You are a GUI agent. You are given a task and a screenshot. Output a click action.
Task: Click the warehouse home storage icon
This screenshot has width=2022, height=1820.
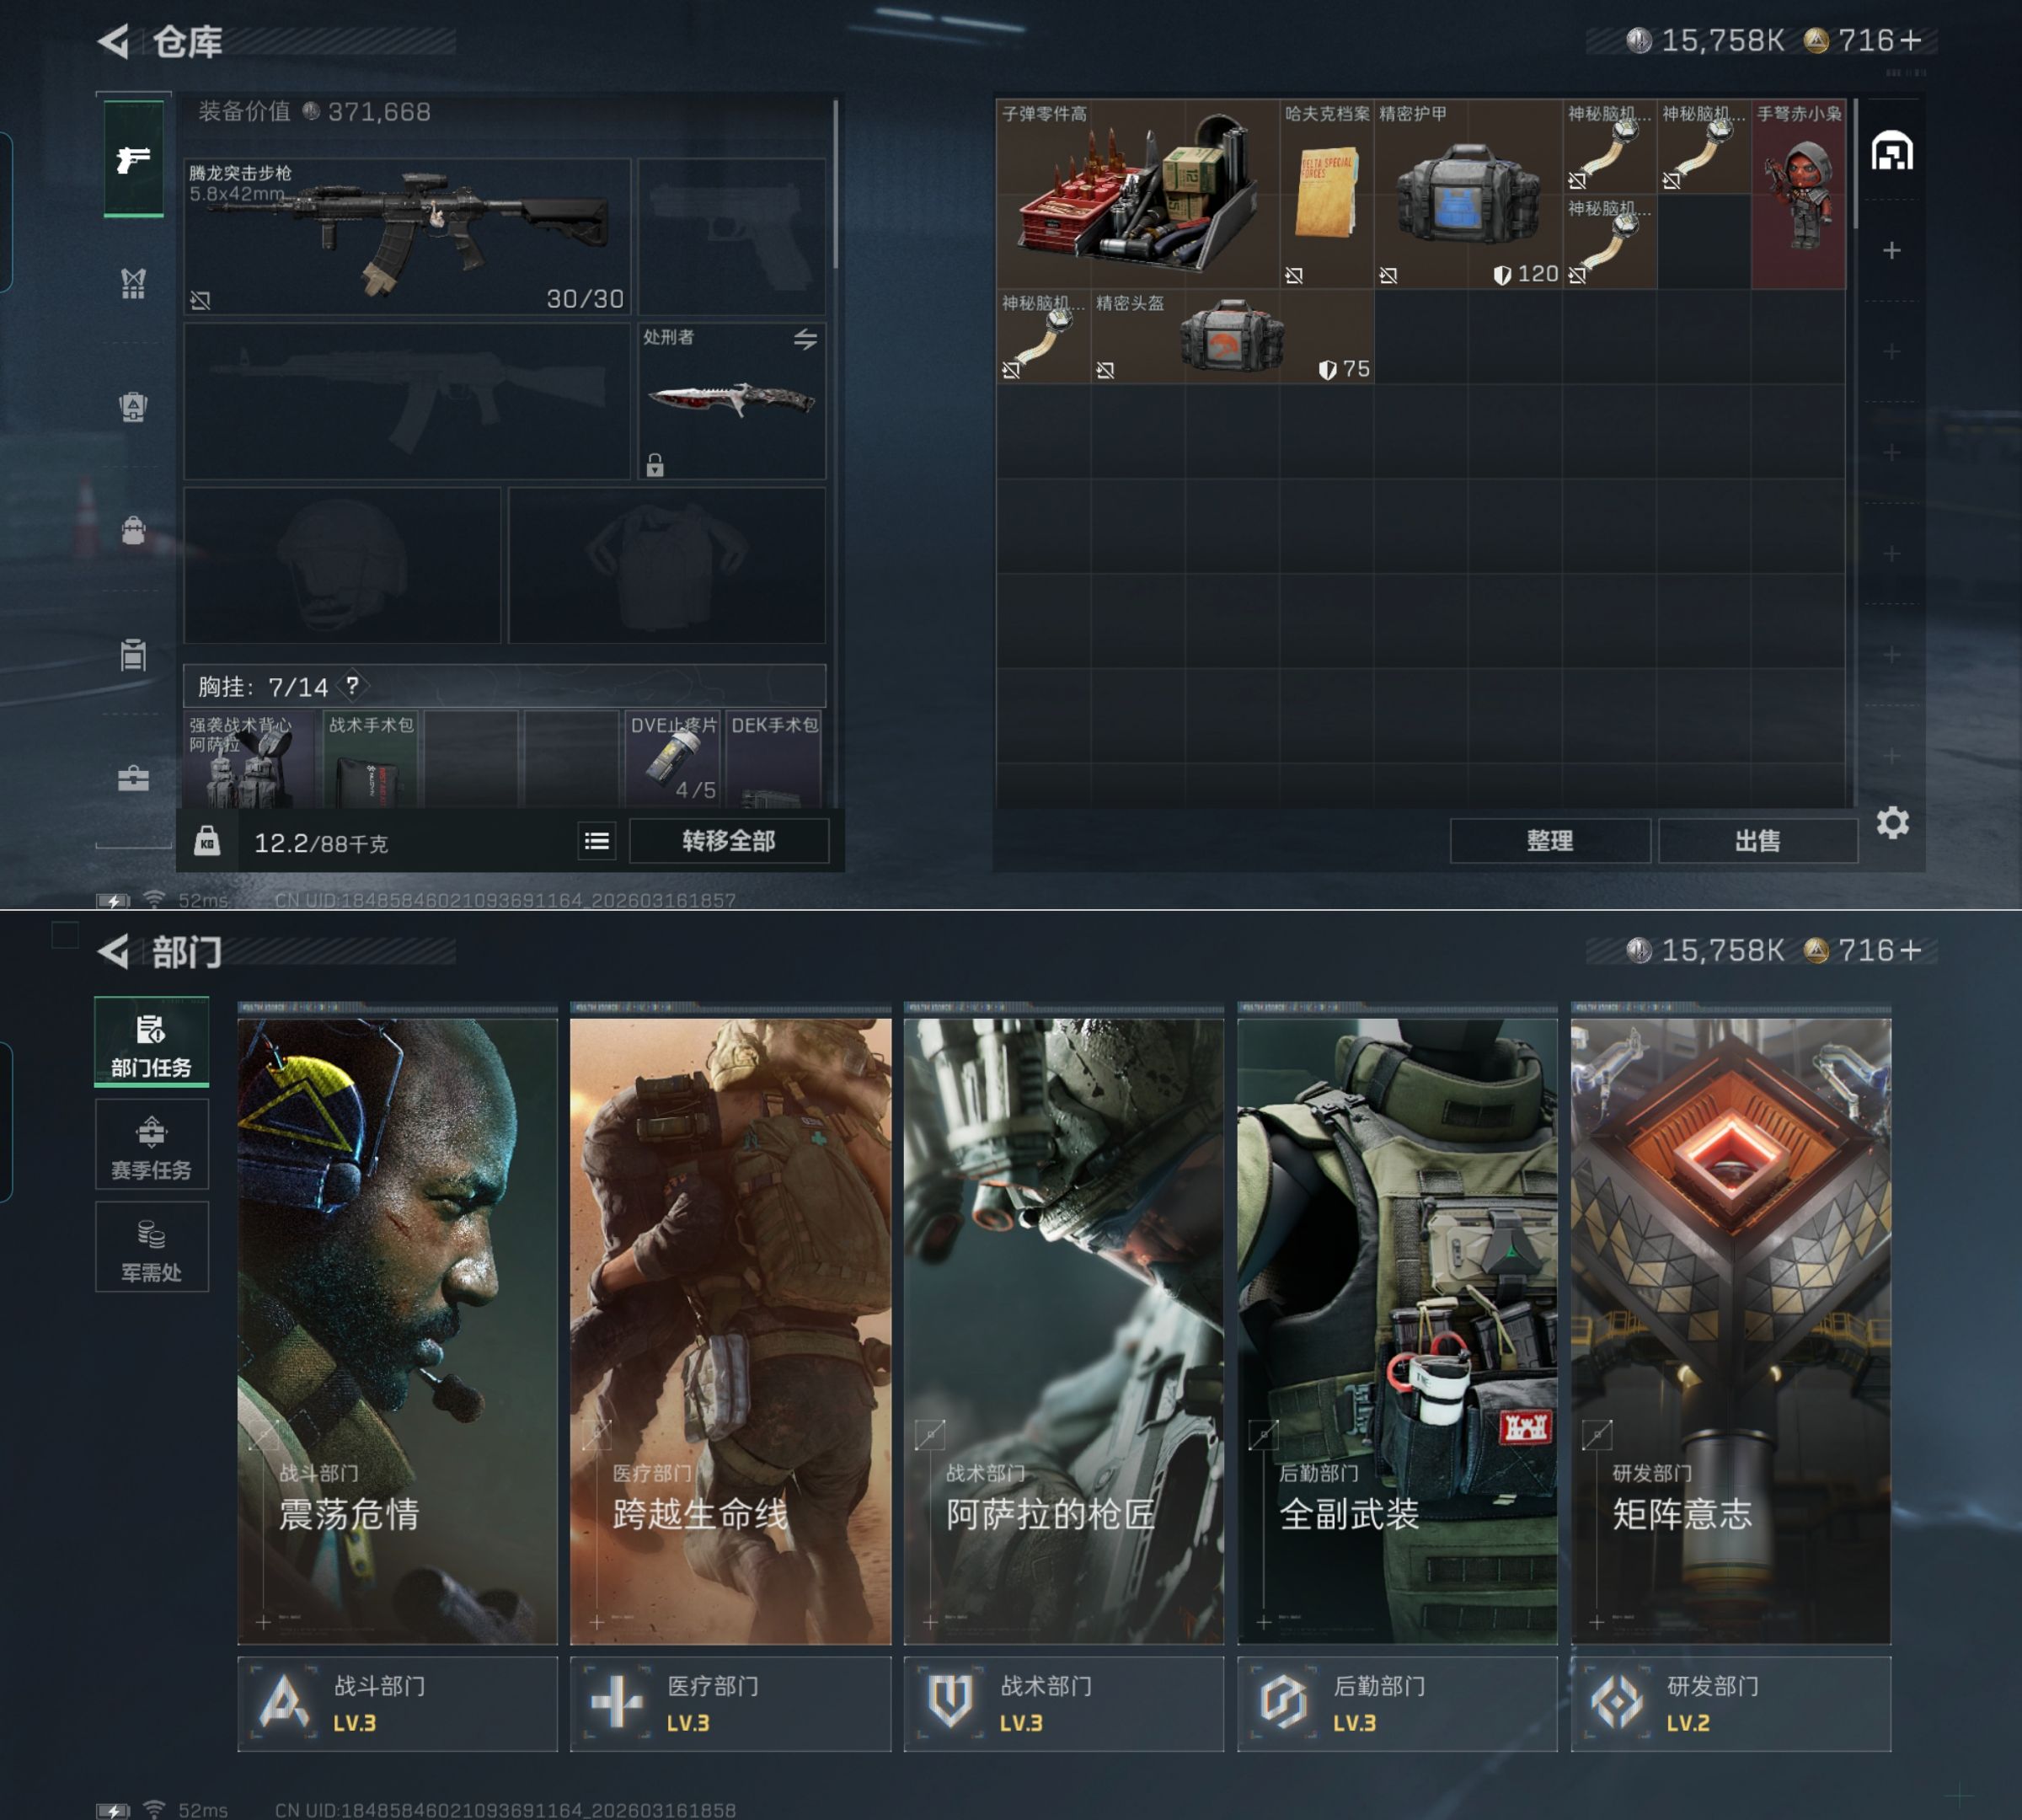(x=1892, y=152)
